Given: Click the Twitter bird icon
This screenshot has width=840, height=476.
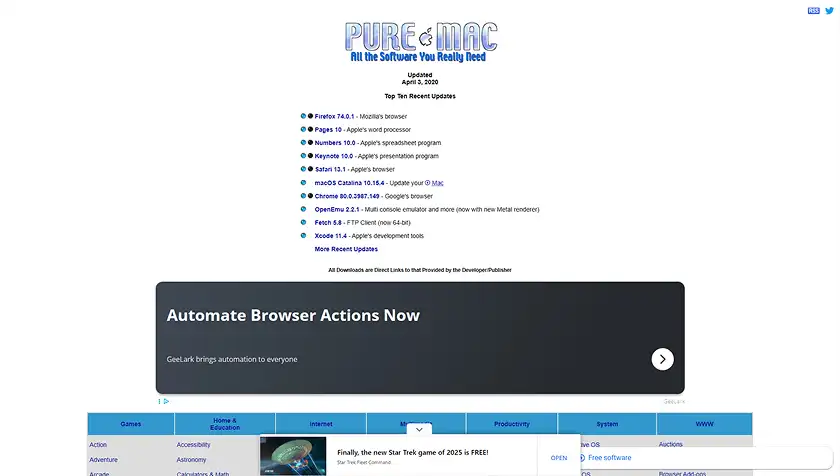Looking at the screenshot, I should (829, 10).
